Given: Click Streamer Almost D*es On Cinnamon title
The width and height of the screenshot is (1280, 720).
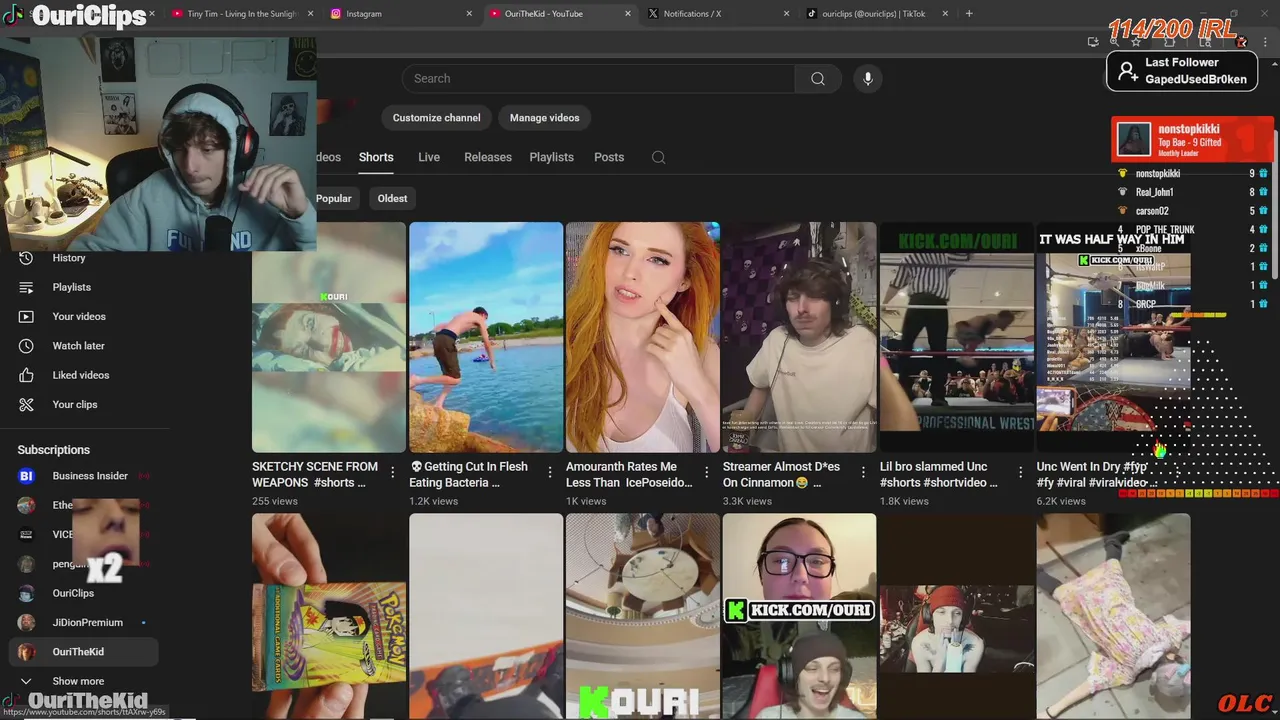Looking at the screenshot, I should [781, 474].
